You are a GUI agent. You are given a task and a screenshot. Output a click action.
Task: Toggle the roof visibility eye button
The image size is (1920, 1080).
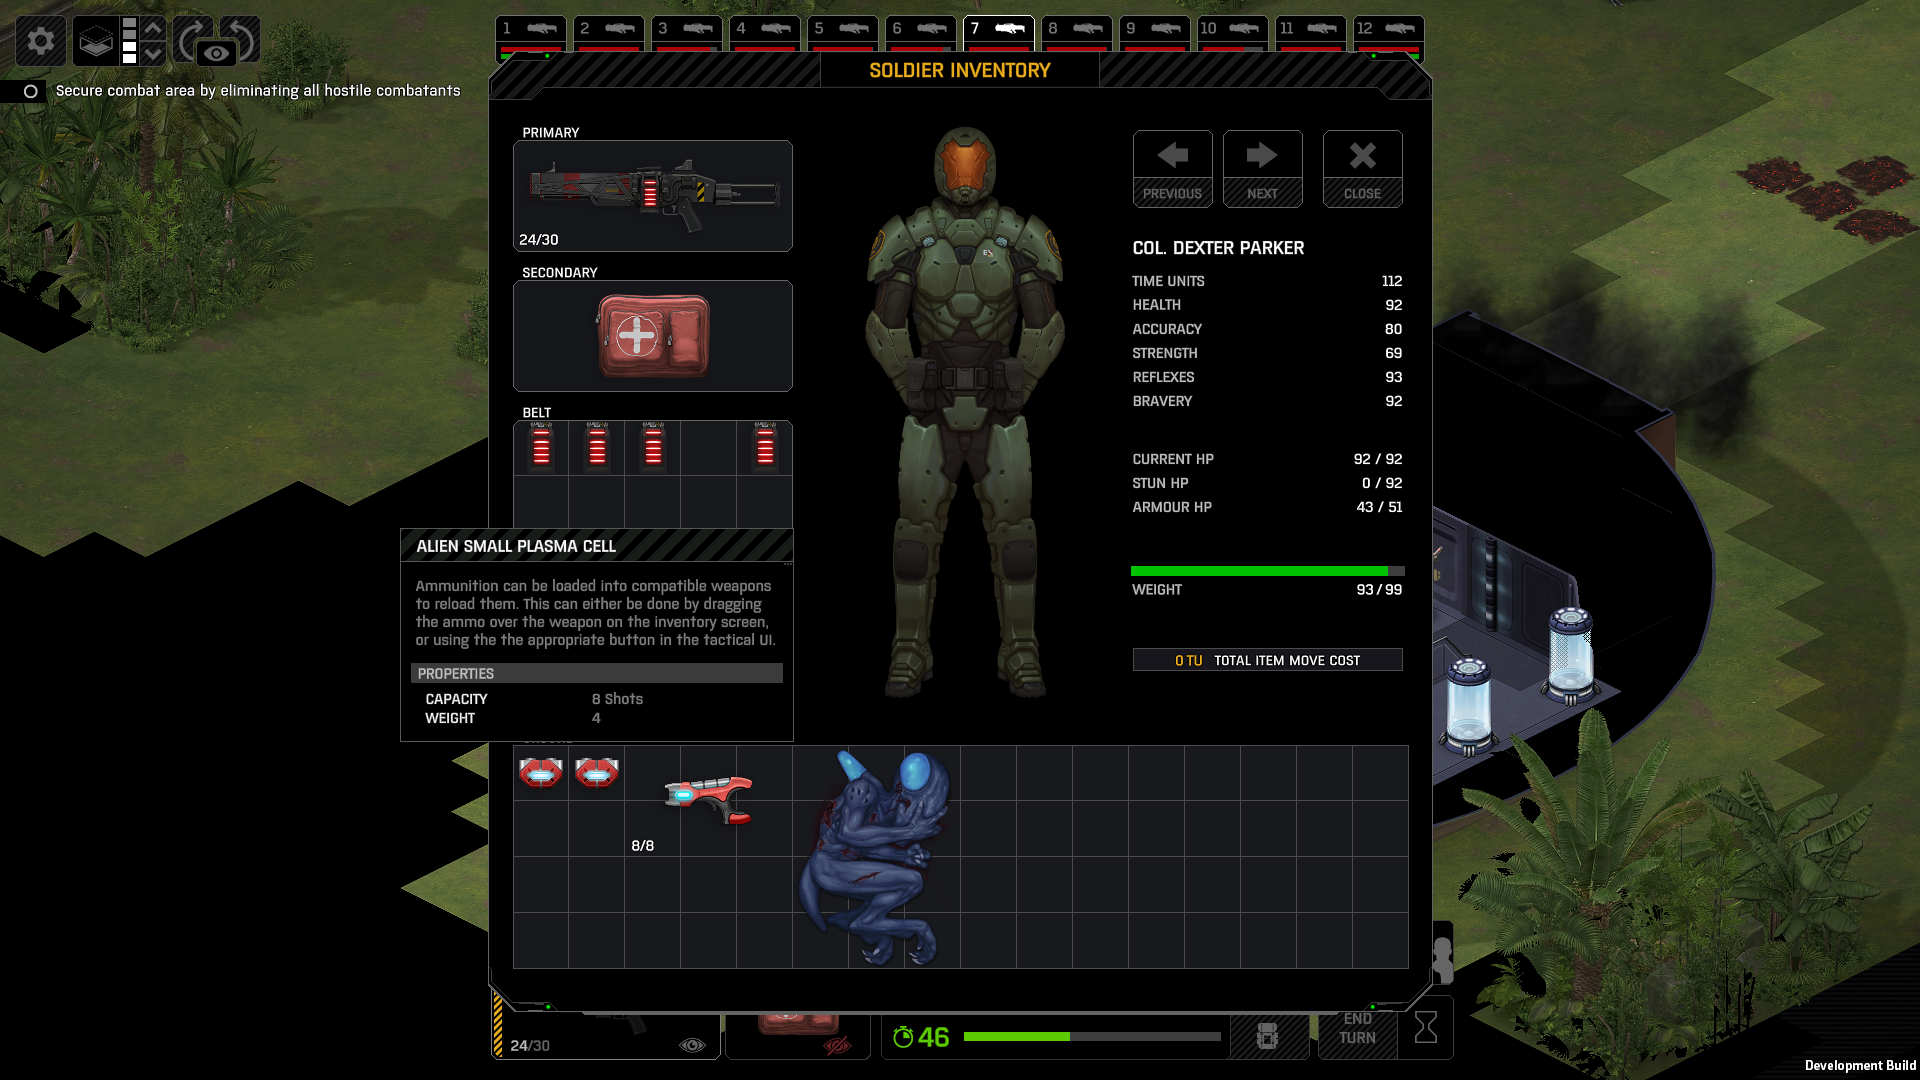coord(216,54)
